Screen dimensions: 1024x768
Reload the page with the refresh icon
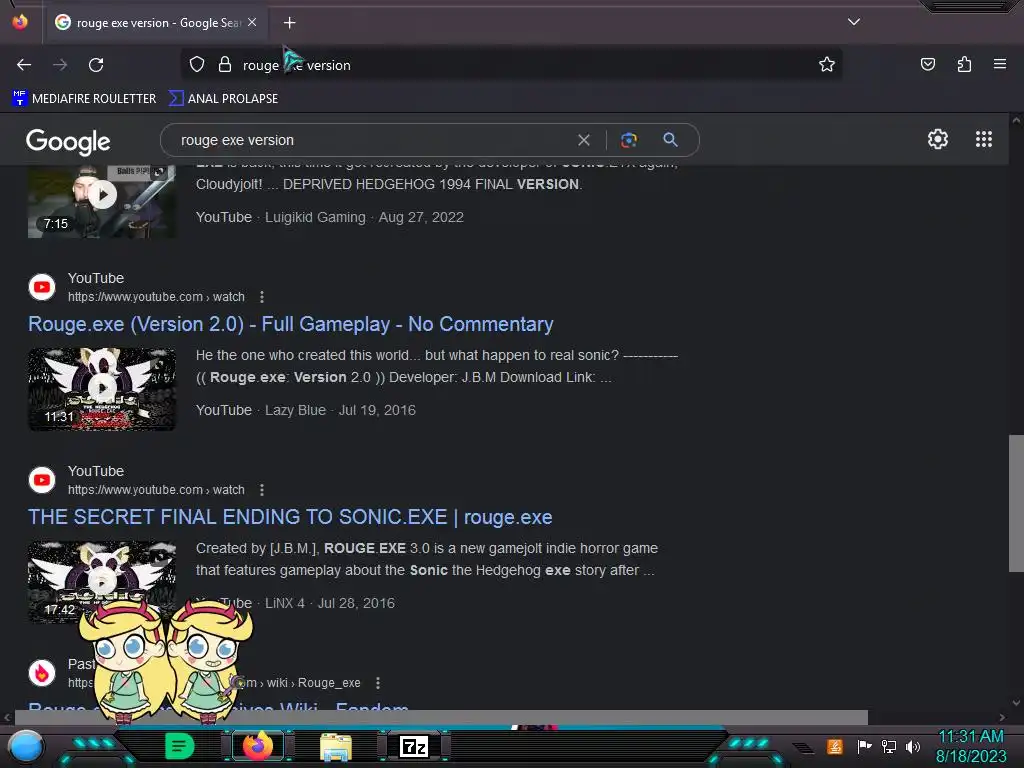click(96, 65)
